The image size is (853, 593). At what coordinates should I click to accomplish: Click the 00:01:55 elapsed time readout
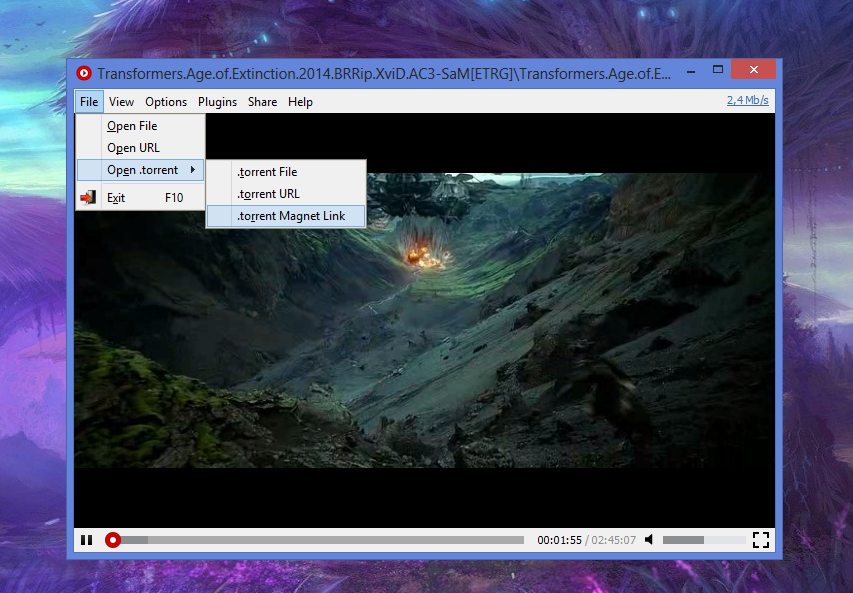coord(559,540)
